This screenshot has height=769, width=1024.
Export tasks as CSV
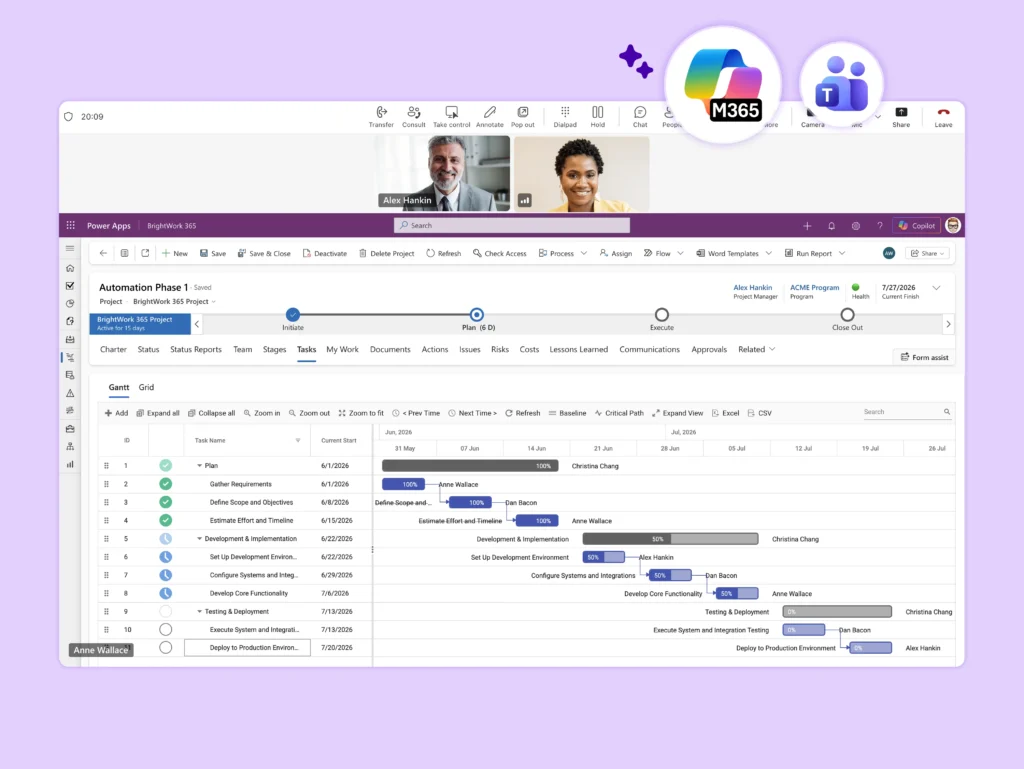(760, 413)
